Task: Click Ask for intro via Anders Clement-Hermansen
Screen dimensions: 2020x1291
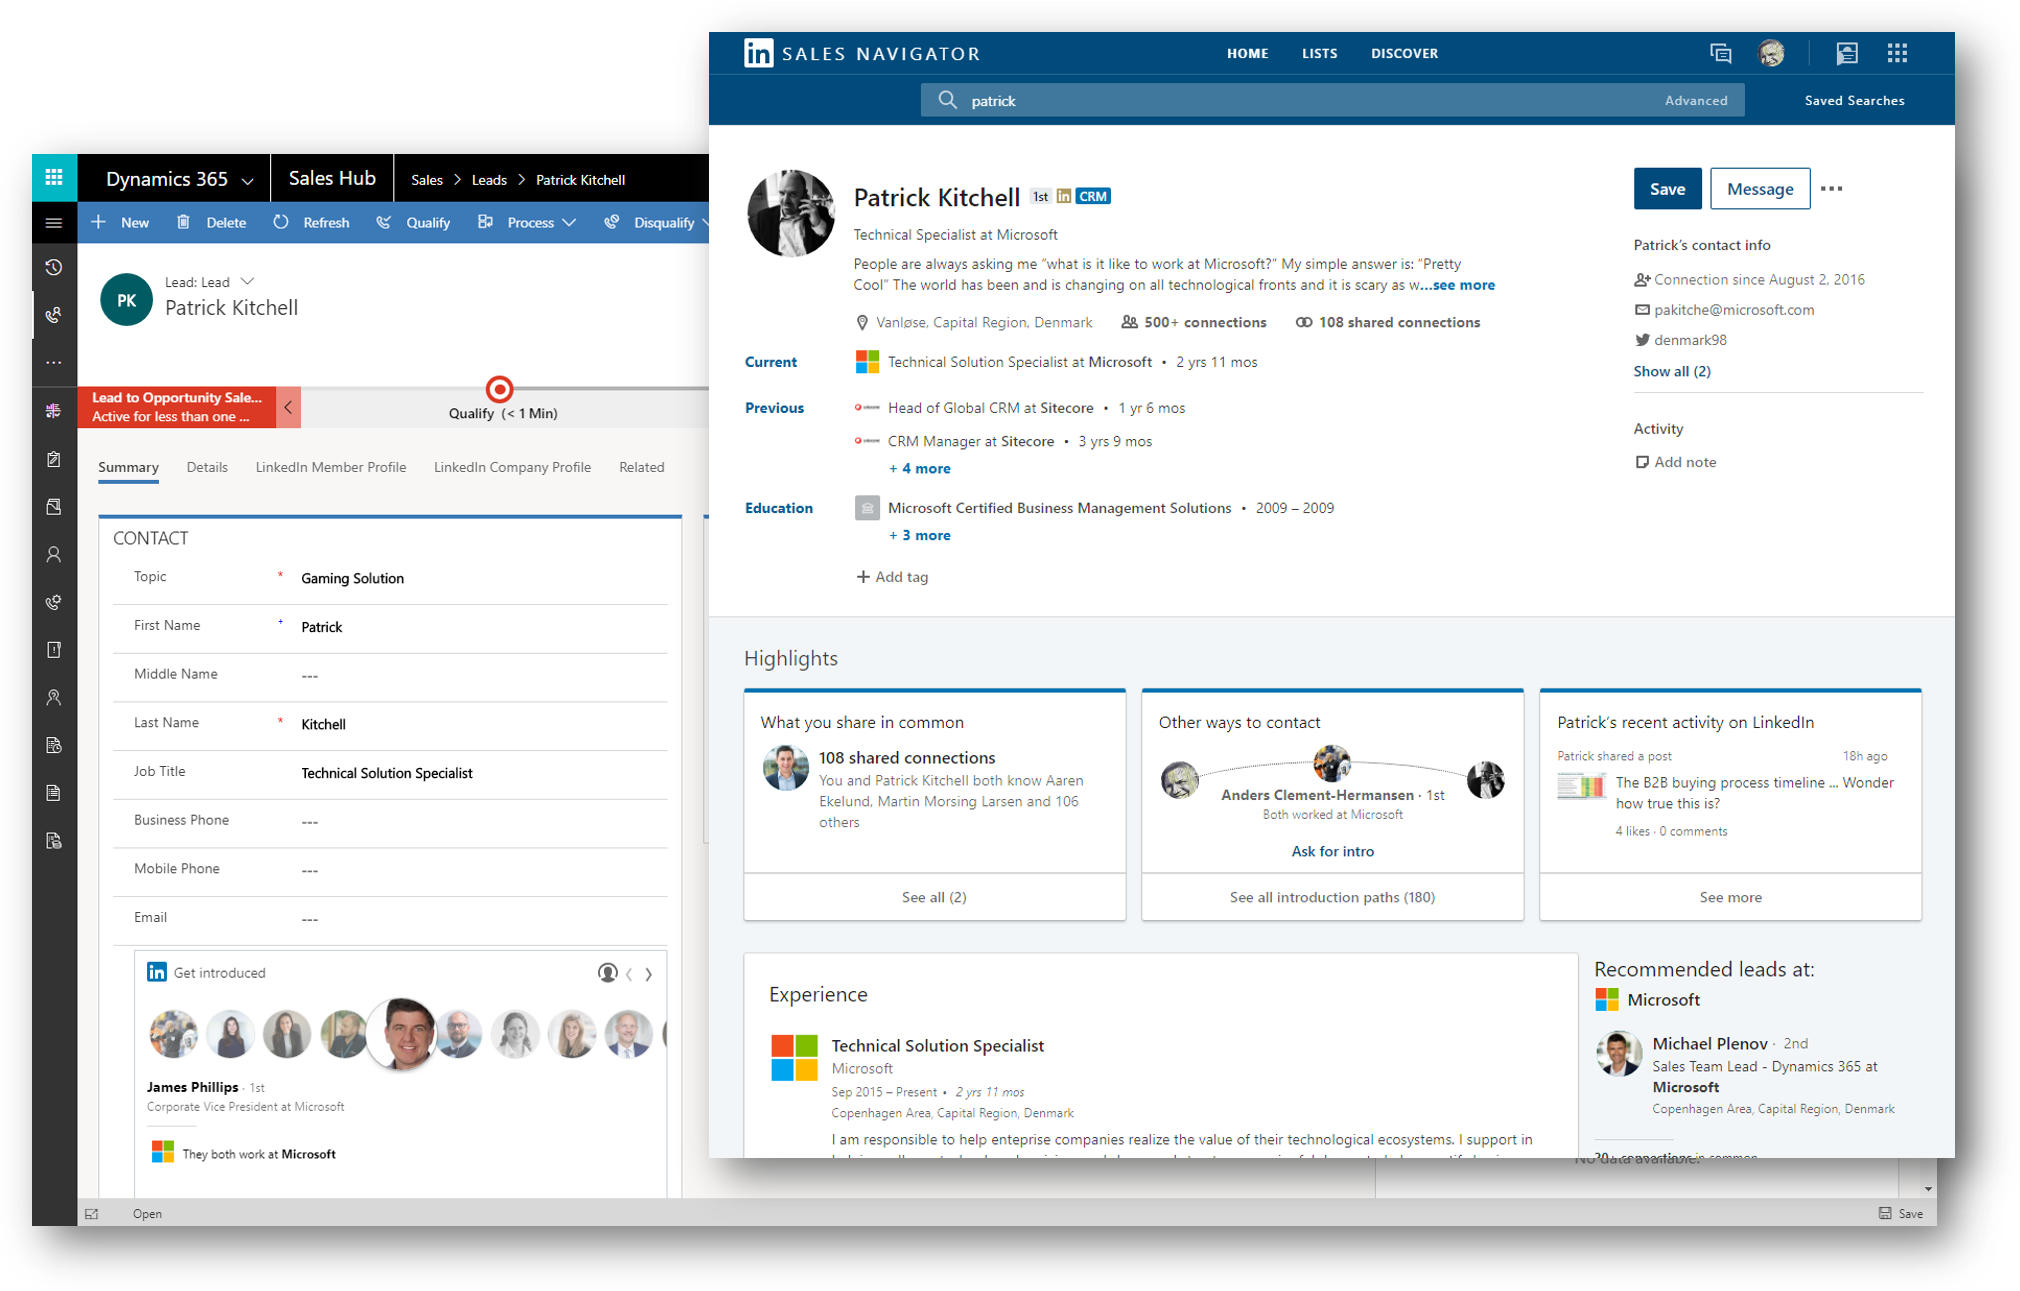Action: coord(1331,851)
